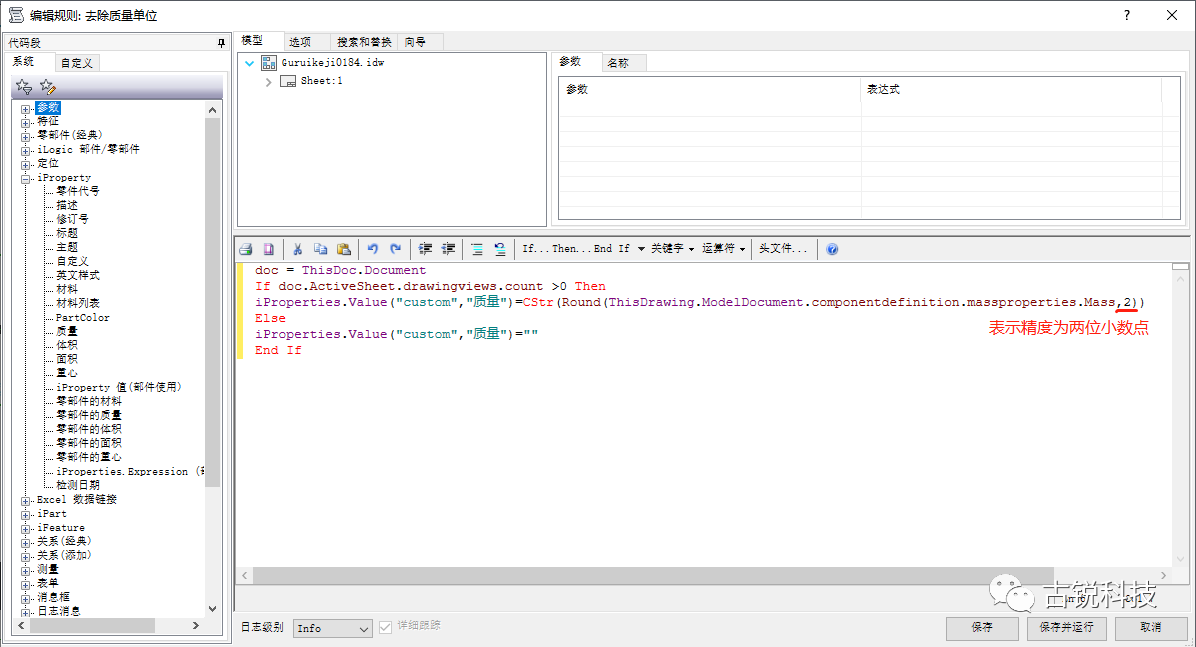This screenshot has width=1196, height=647.
Task: Expand the 参数 snippet node
Action: [x=25, y=109]
